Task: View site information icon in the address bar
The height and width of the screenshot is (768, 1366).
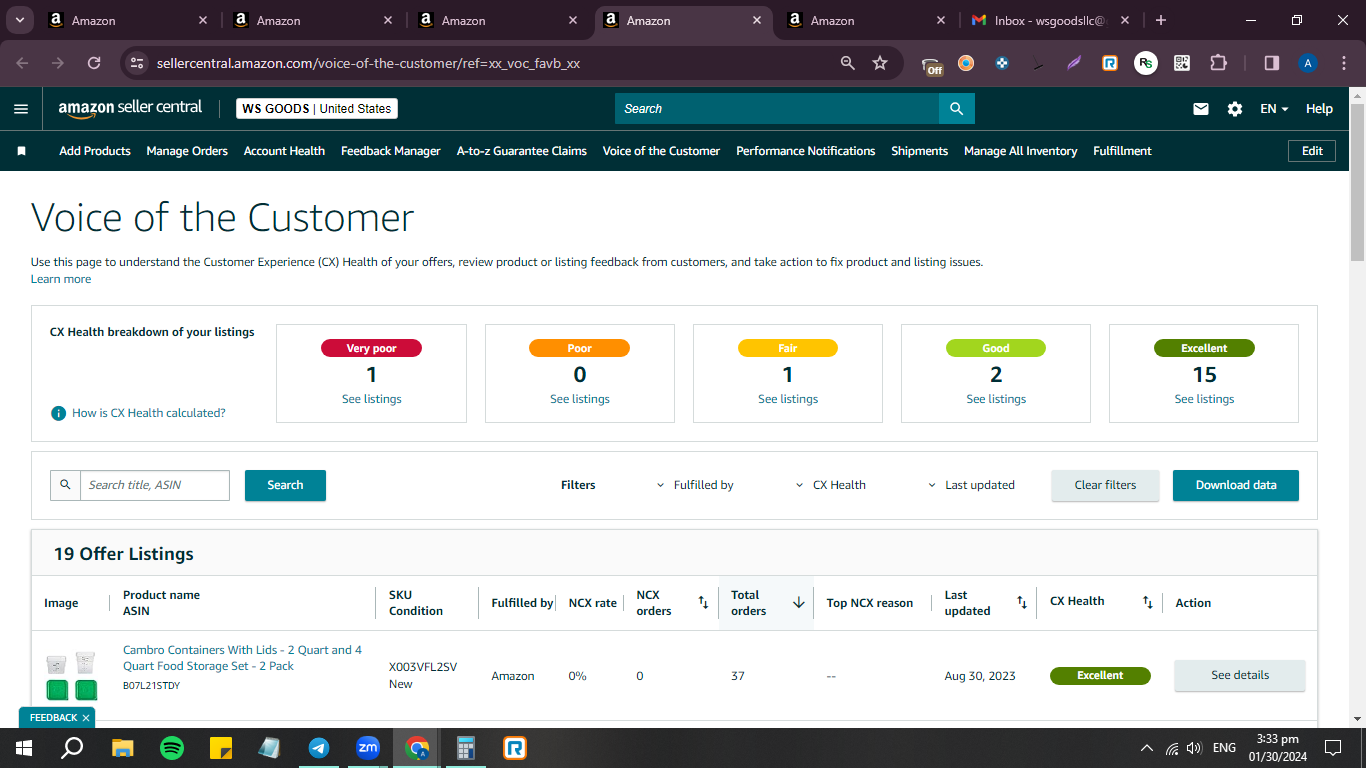Action: tap(138, 63)
